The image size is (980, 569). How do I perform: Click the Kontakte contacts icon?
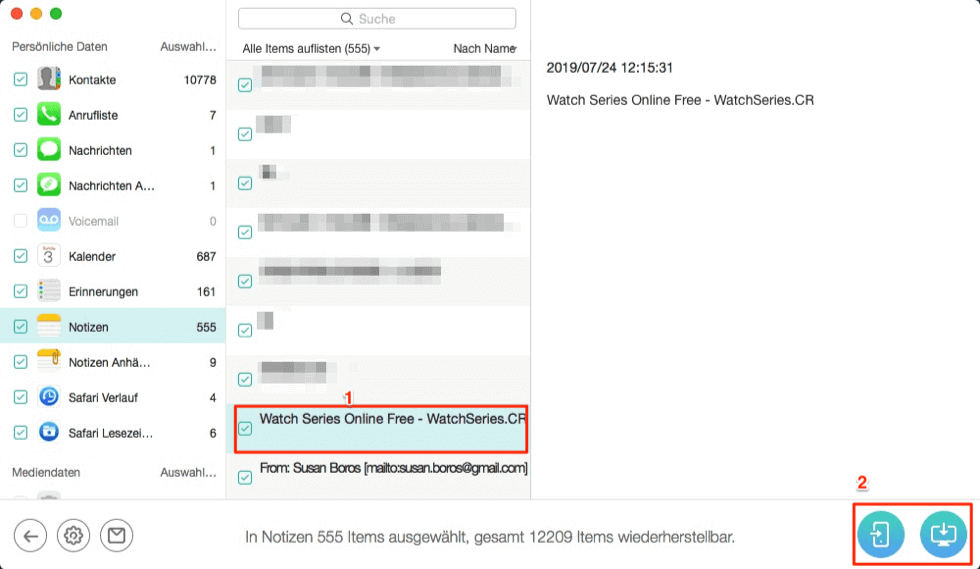[49, 79]
